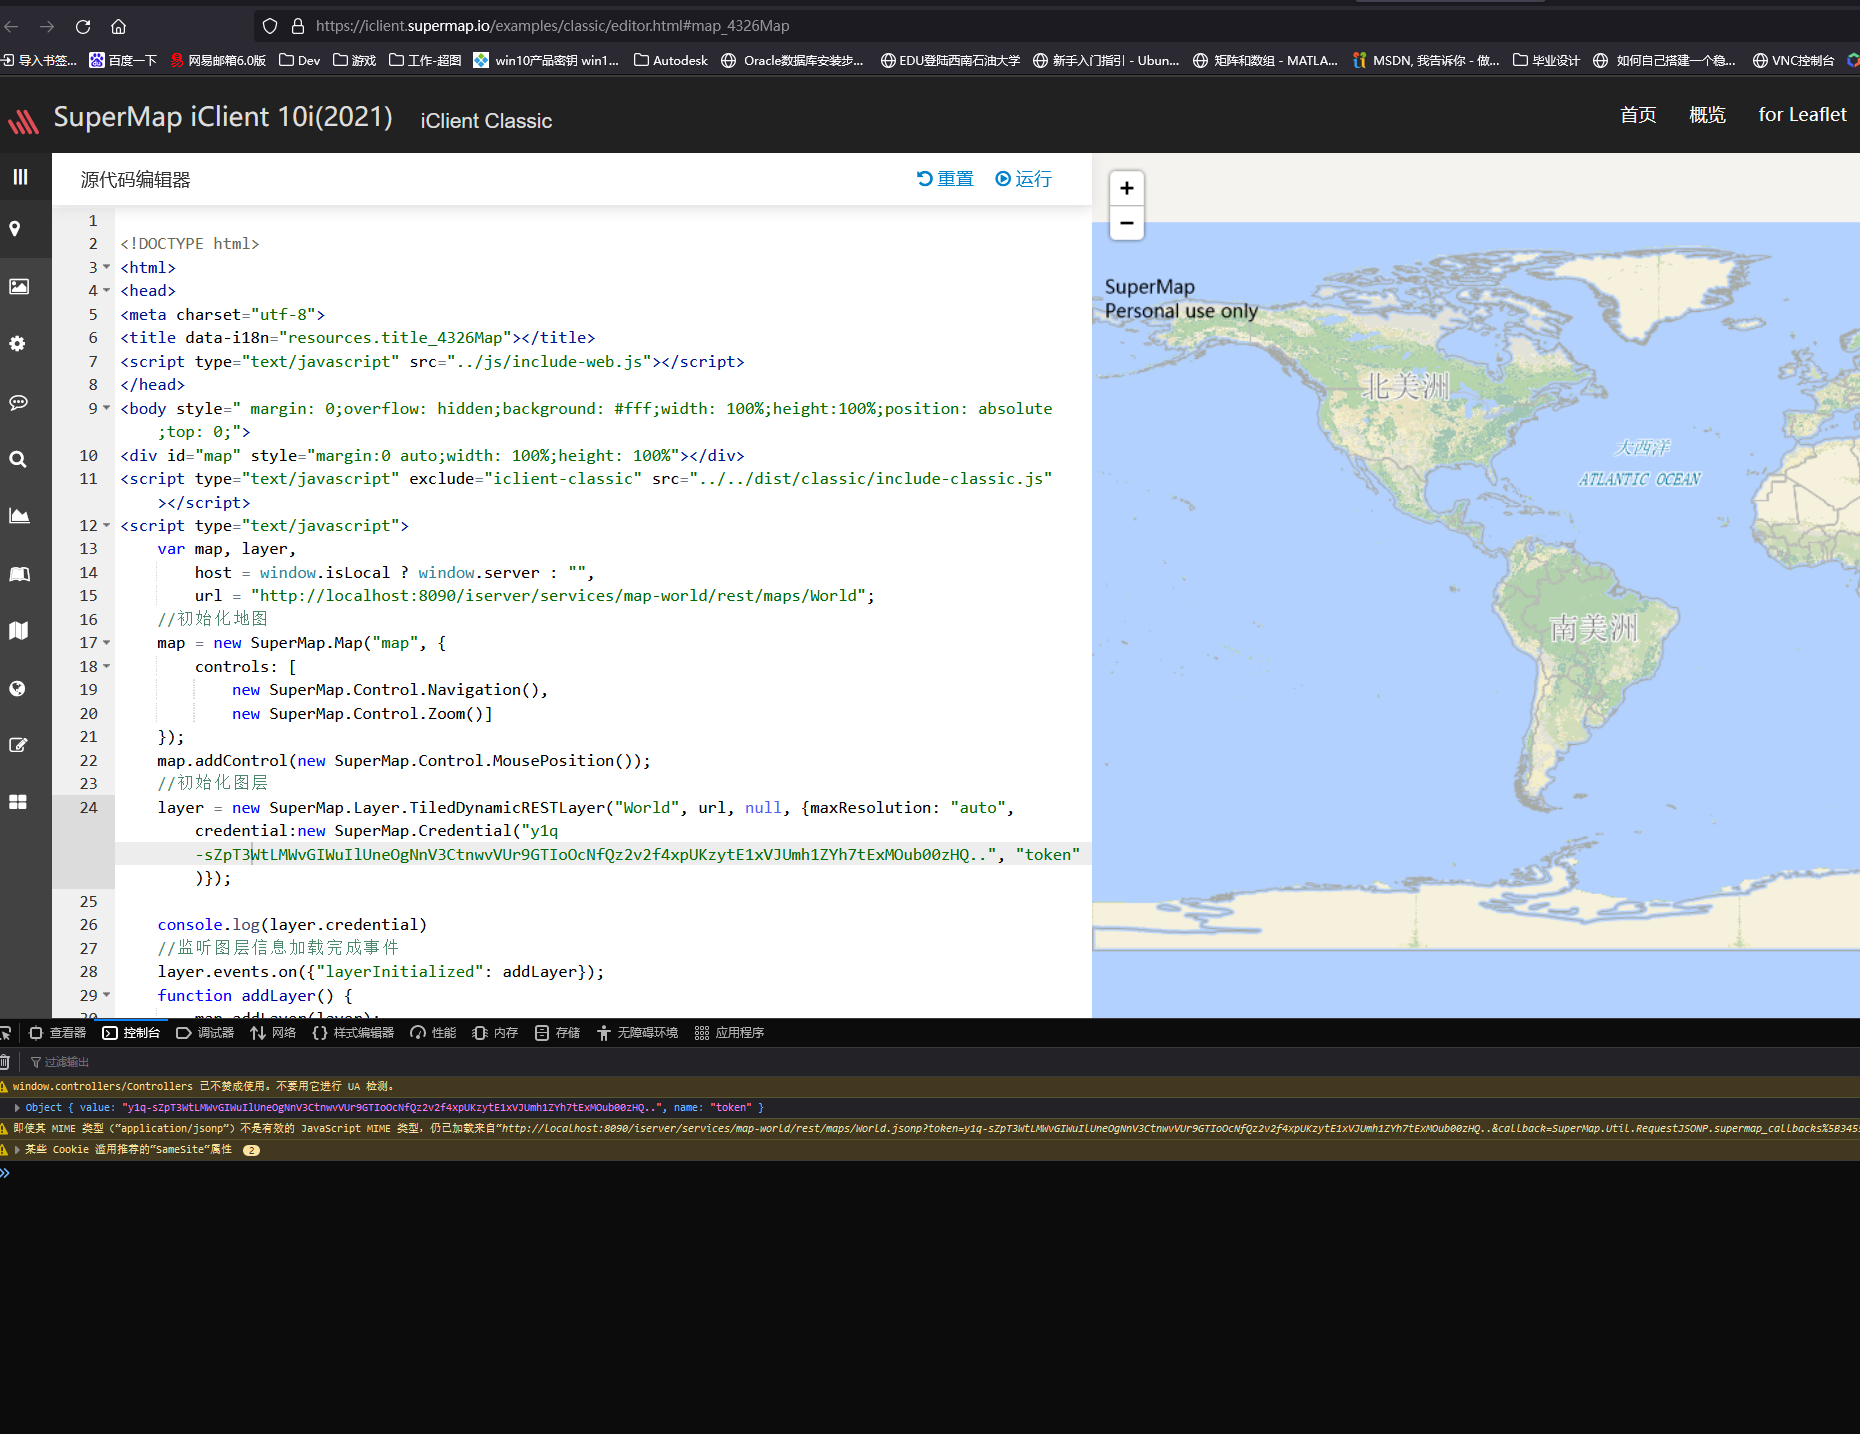Switch to the 样式编辑器 style editor tab

click(353, 1033)
